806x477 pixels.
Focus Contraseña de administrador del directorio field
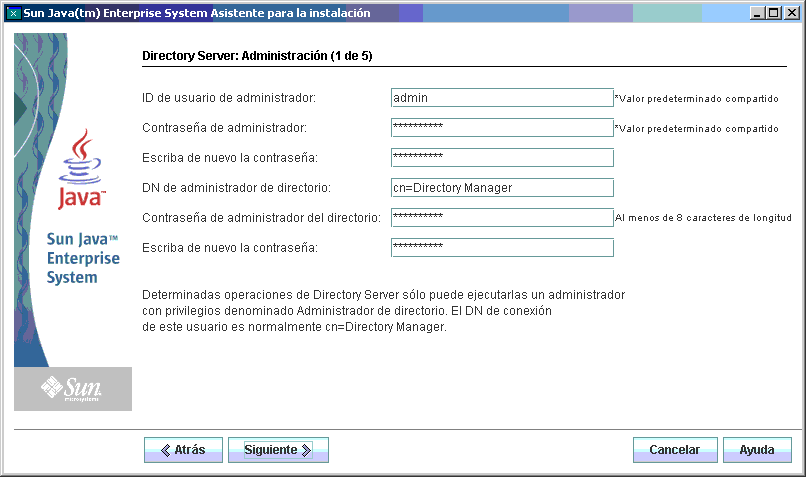pos(502,217)
